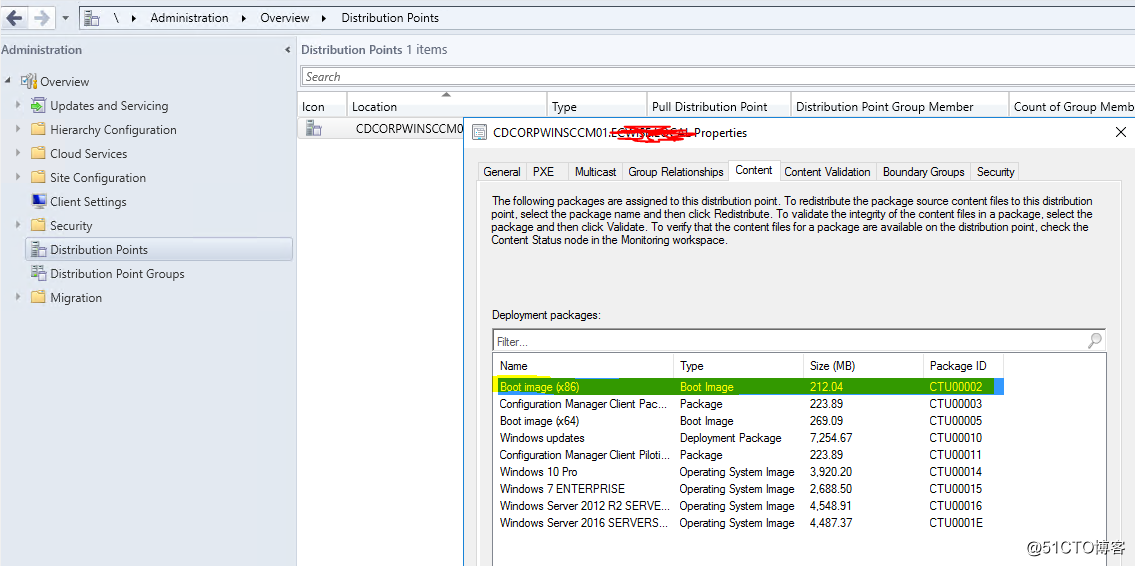Select the Windows 10 Pro image
This screenshot has height=566, width=1135.
coord(748,472)
